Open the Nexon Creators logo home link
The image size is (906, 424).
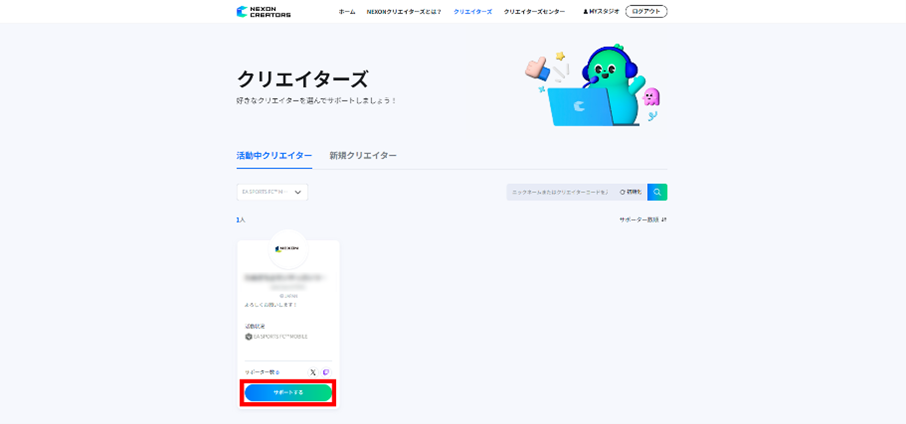[x=263, y=12]
